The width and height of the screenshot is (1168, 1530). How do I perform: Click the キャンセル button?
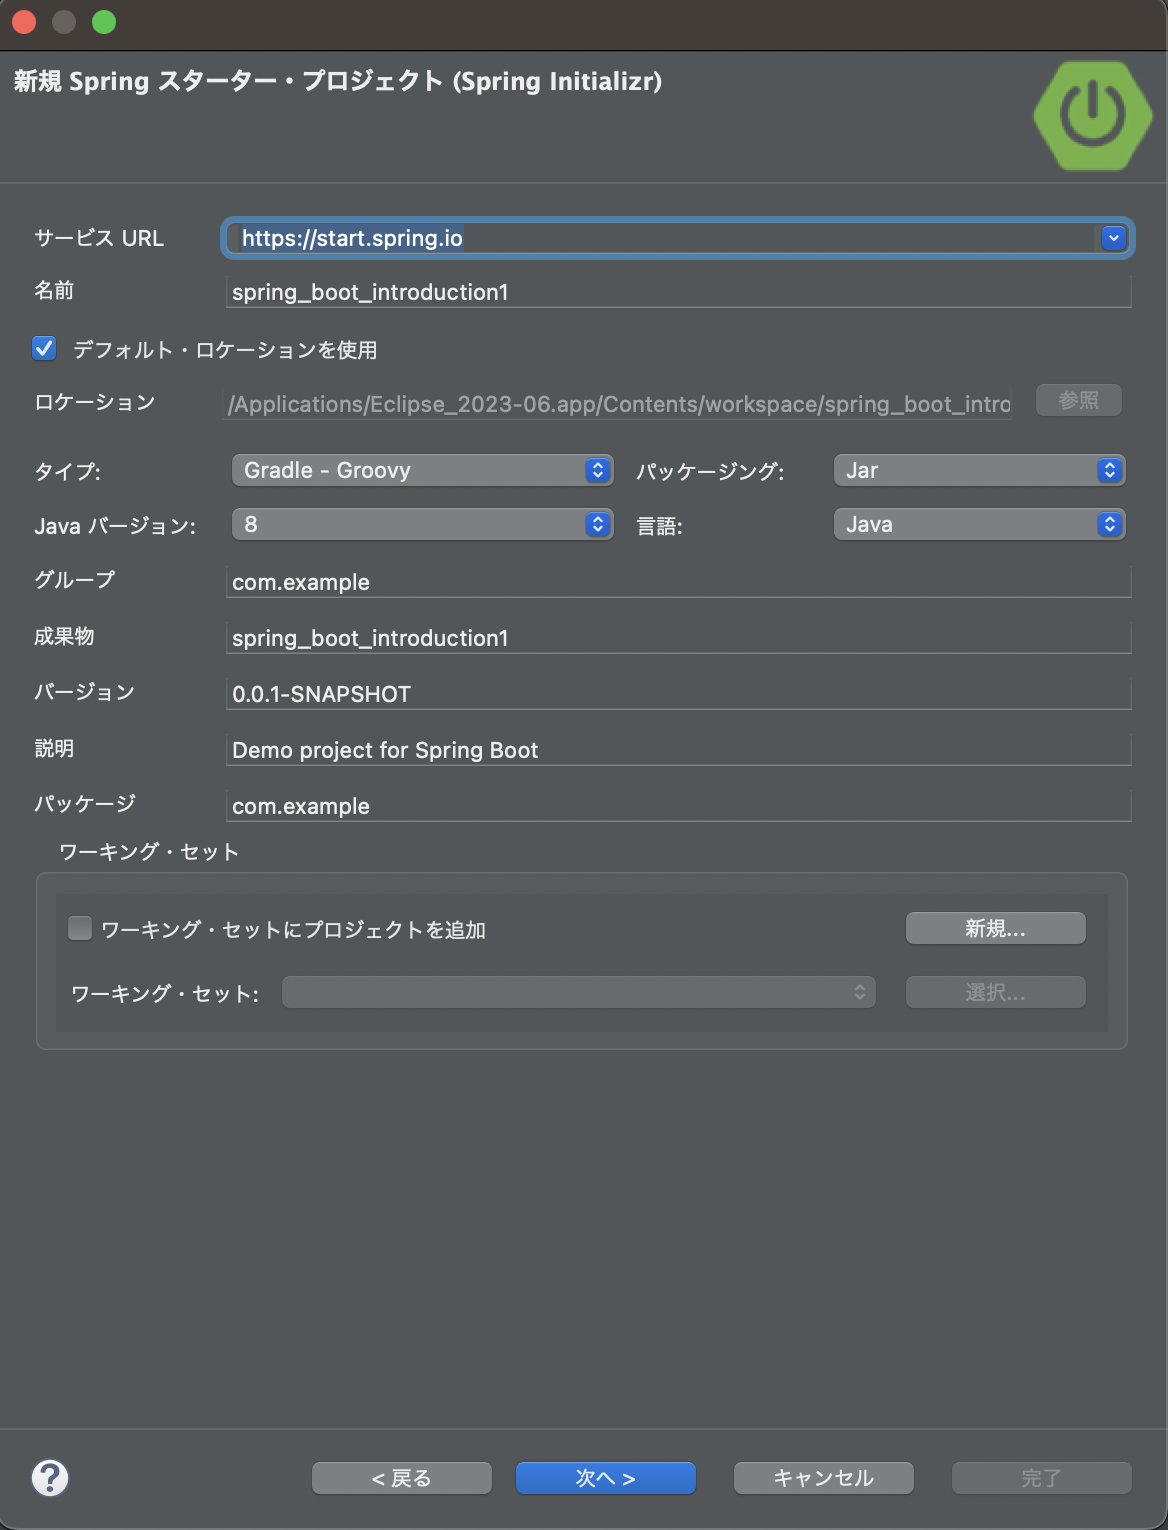click(822, 1477)
